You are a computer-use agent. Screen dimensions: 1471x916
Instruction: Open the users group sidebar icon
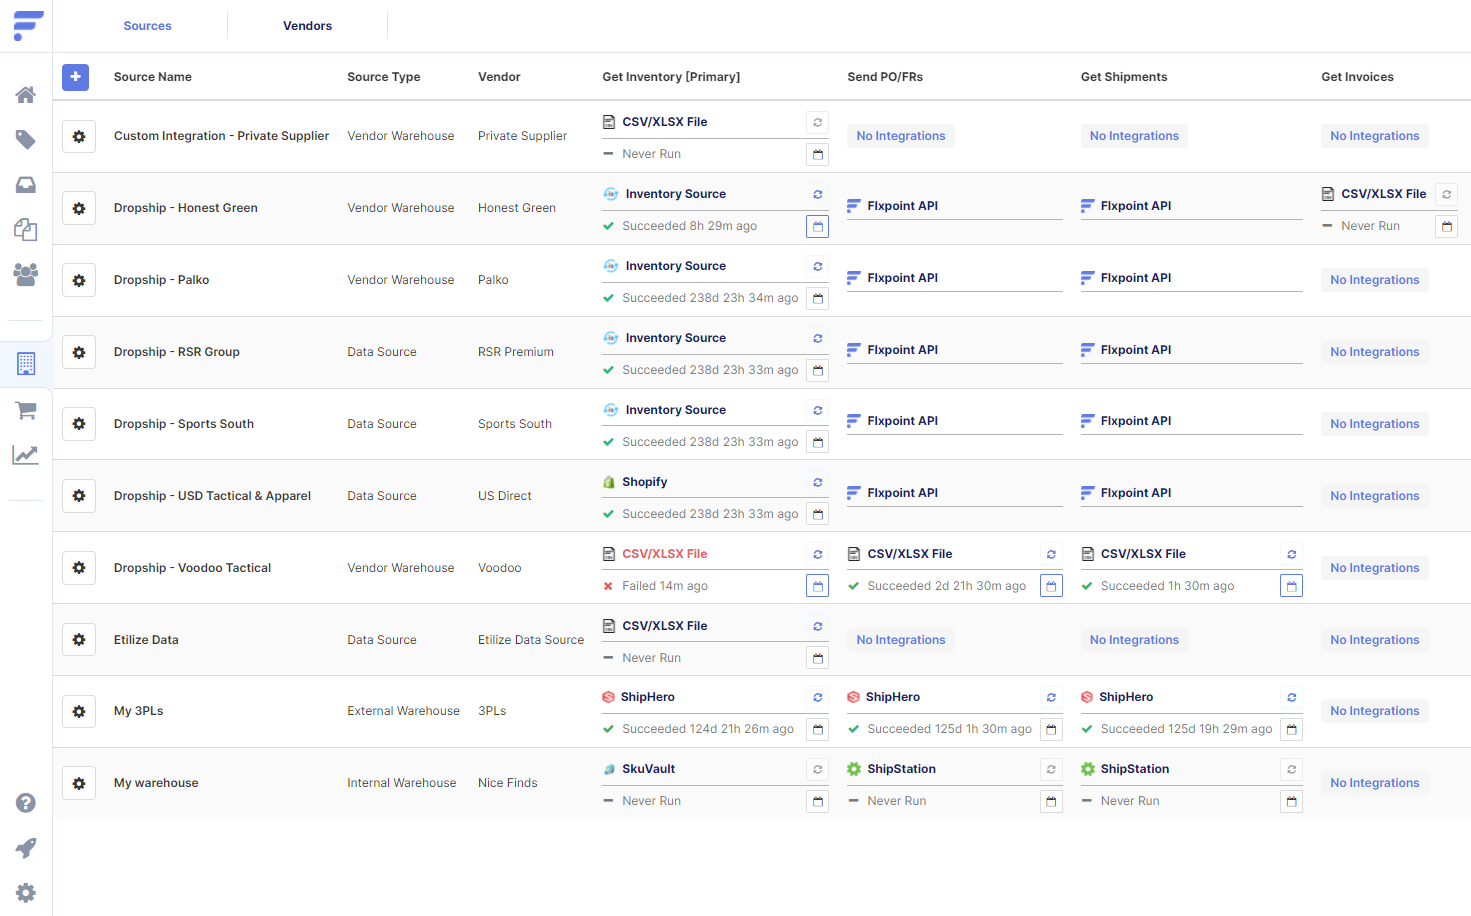26,274
